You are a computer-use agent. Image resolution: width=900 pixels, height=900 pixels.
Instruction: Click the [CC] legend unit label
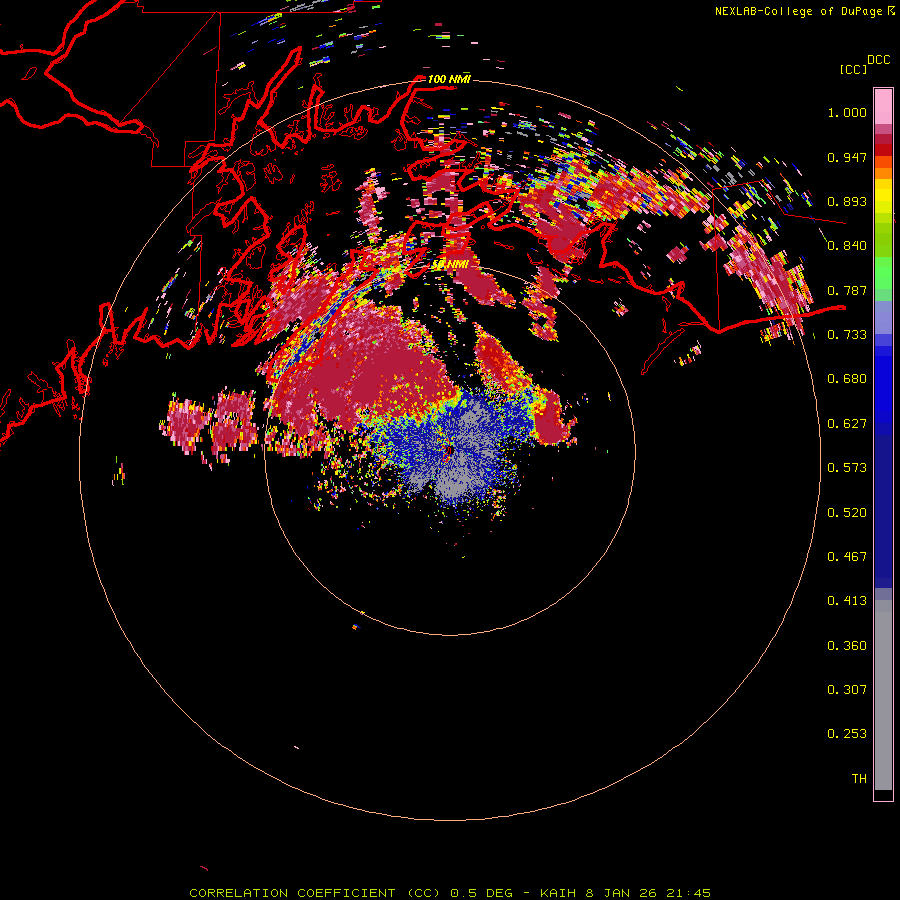click(853, 69)
